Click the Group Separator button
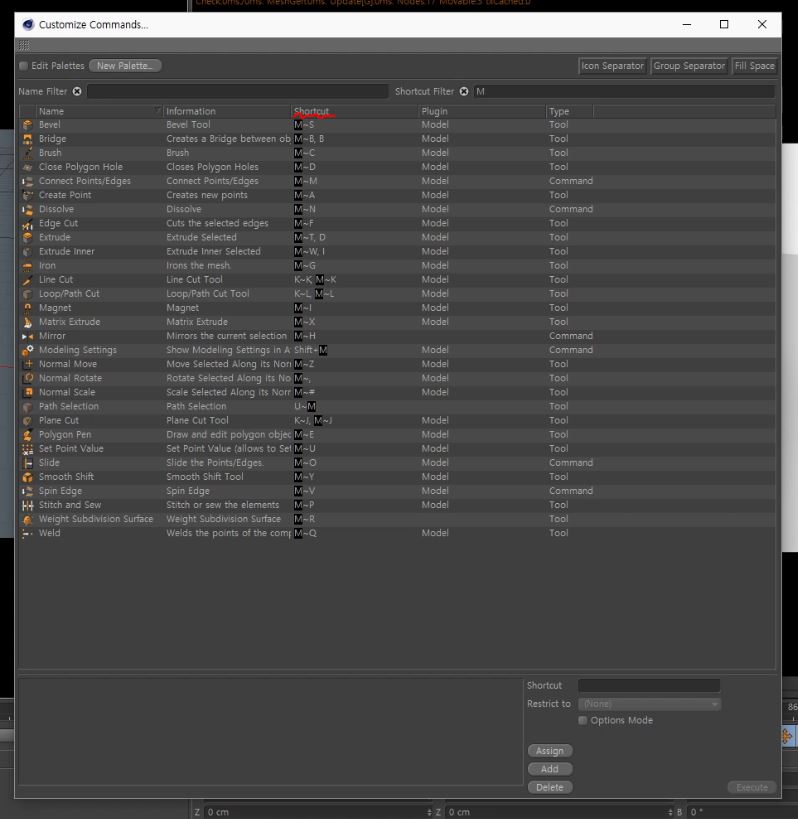This screenshot has height=819, width=798. click(x=689, y=66)
